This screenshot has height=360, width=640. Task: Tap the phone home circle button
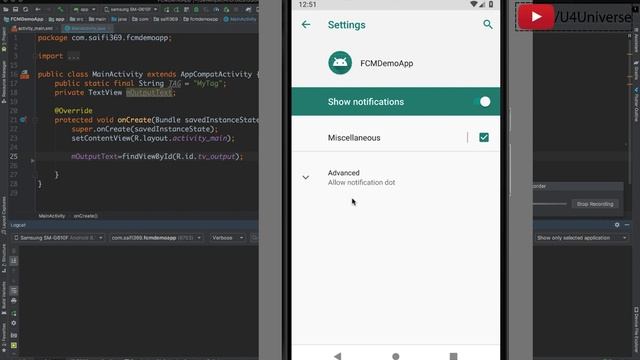pyautogui.click(x=396, y=356)
